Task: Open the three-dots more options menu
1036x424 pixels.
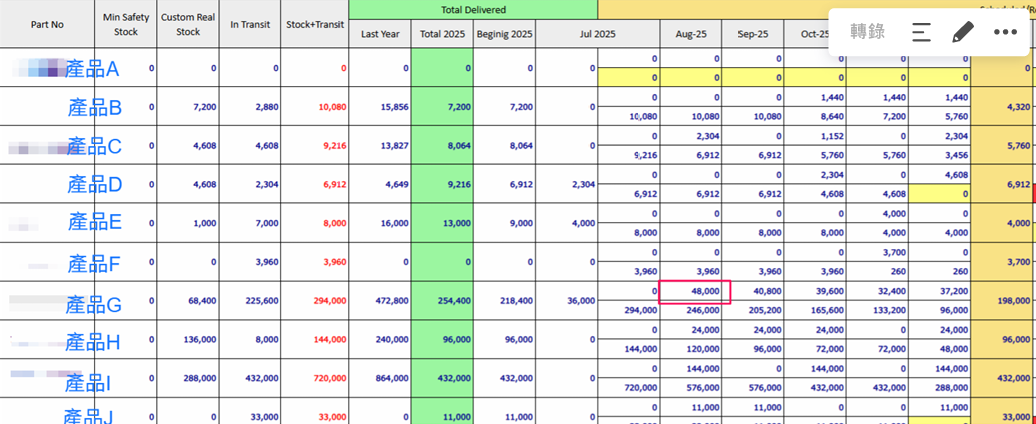Action: click(x=1005, y=31)
